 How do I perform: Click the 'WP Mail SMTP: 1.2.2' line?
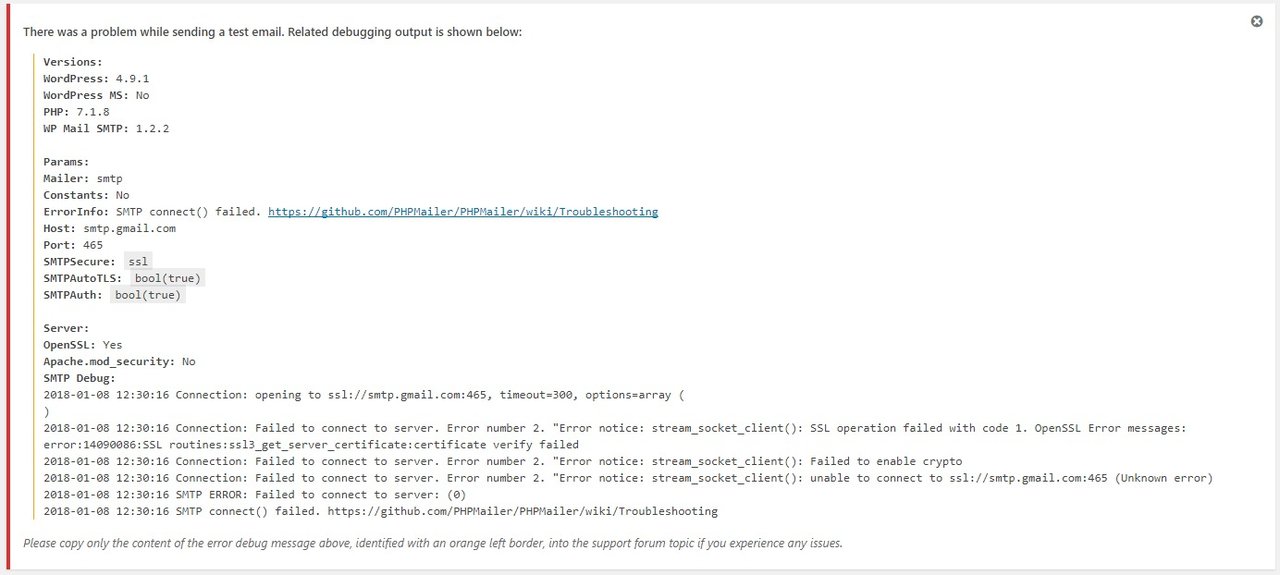pos(106,128)
